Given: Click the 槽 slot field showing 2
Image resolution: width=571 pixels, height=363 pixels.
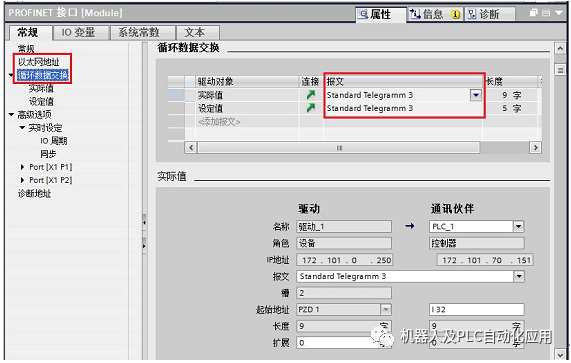Looking at the screenshot, I should [x=344, y=293].
